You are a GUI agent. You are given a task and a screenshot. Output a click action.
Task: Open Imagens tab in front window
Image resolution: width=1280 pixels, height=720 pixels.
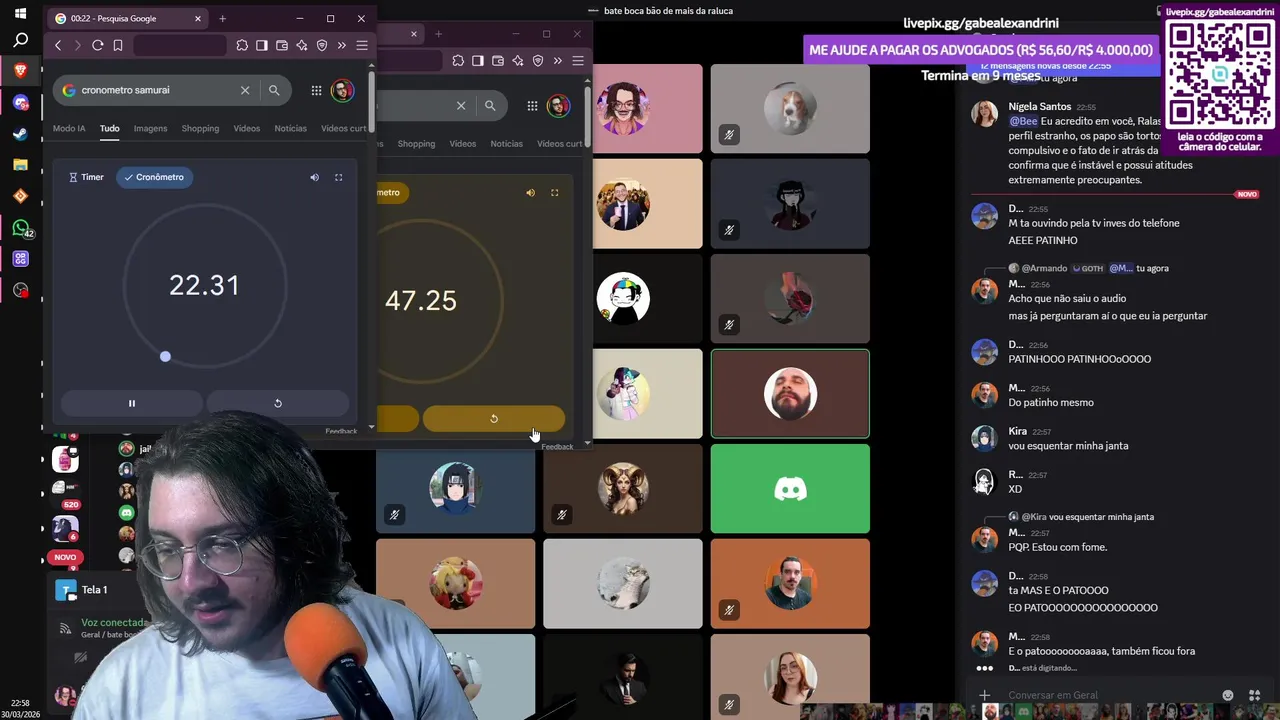[x=150, y=128]
